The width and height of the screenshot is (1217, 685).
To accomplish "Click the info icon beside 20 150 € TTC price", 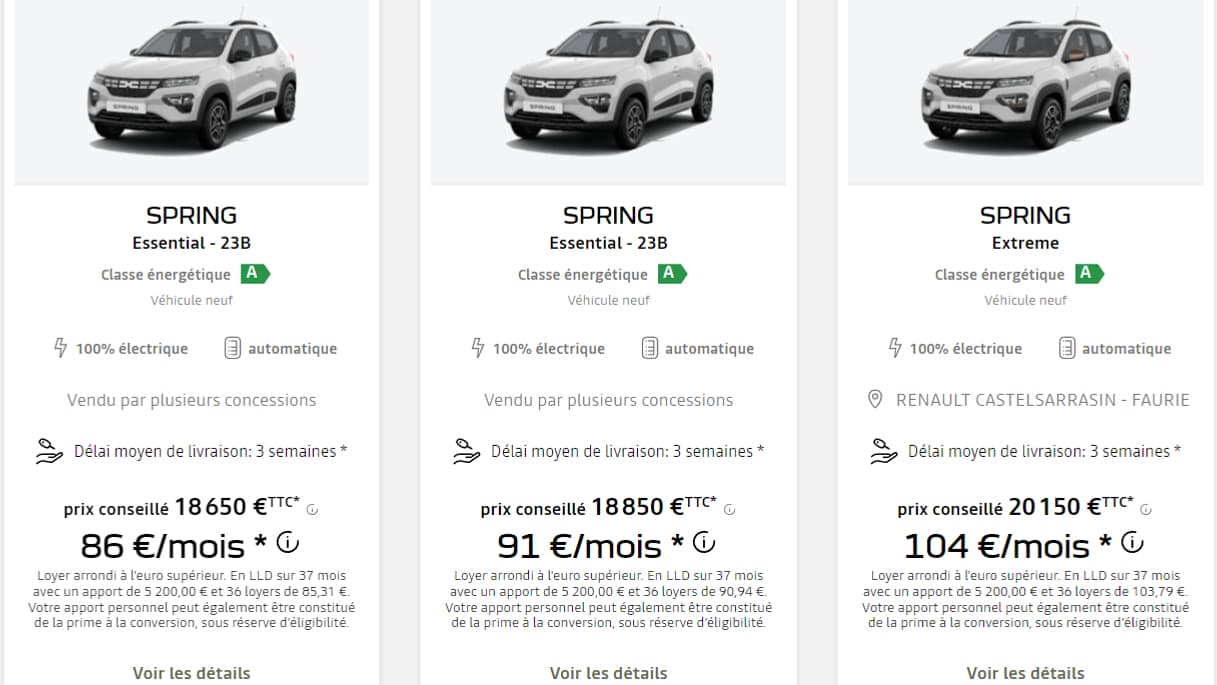I will coord(1147,508).
